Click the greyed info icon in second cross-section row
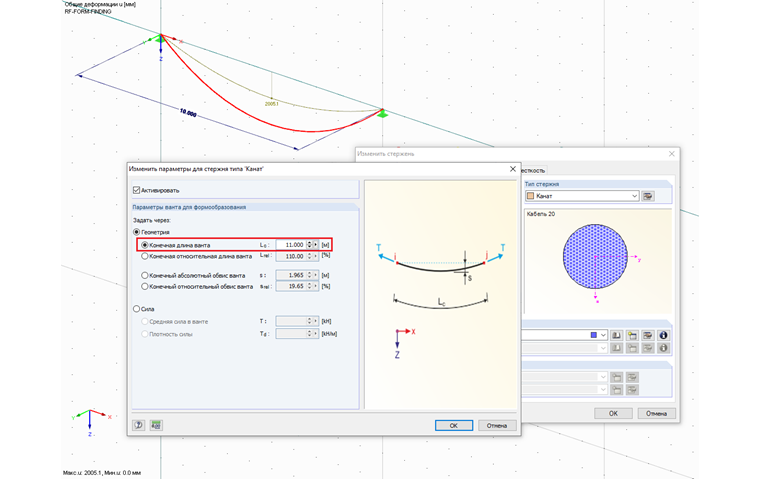Screen dimensions: 760x479 pyautogui.click(x=664, y=348)
